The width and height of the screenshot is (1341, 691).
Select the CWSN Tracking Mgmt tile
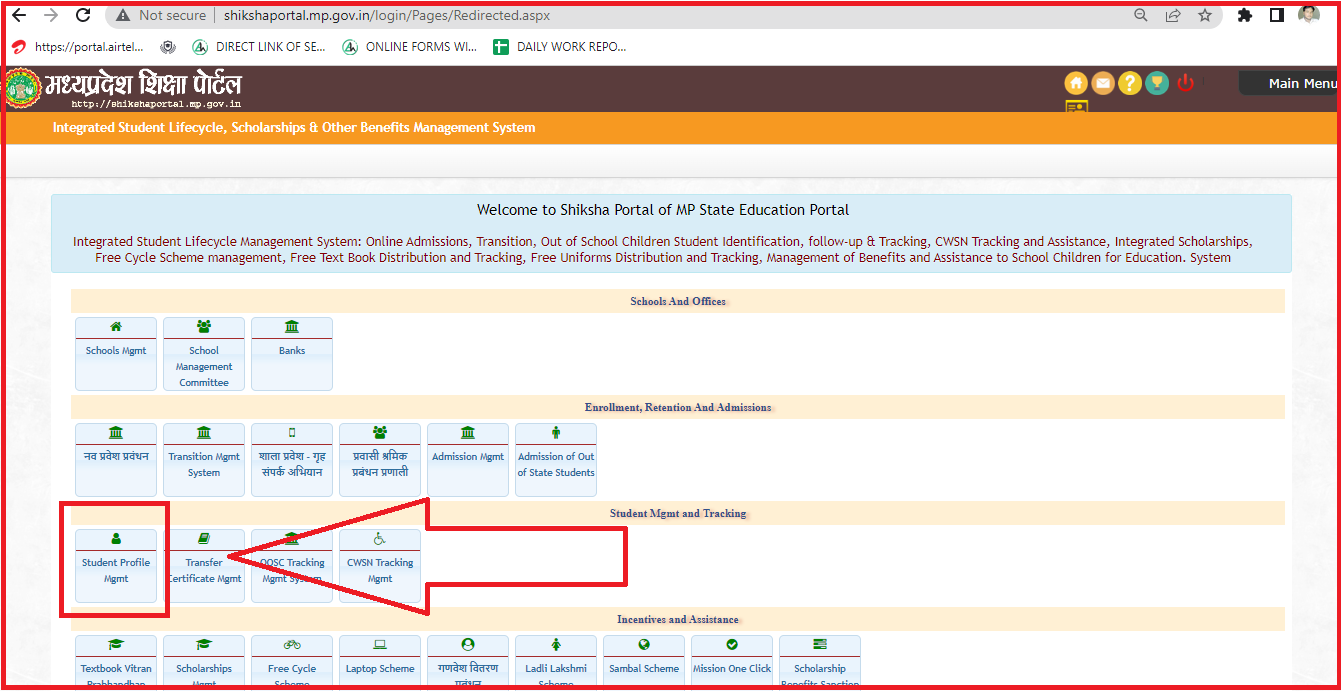tap(380, 566)
